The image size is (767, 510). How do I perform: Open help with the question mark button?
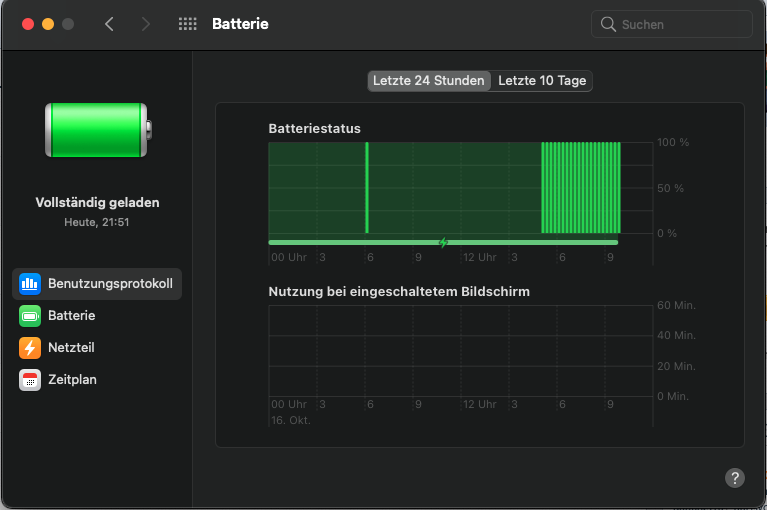click(x=734, y=478)
